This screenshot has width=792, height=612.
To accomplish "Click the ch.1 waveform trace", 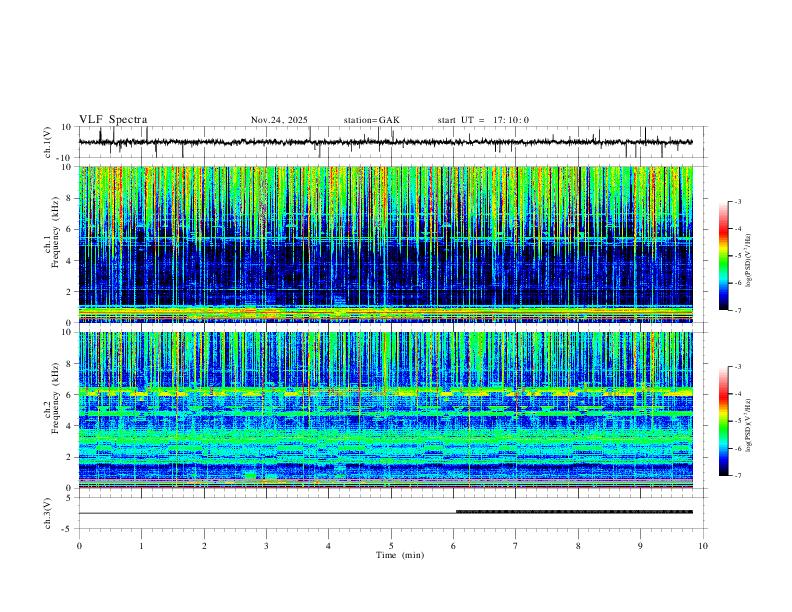I will tap(385, 142).
